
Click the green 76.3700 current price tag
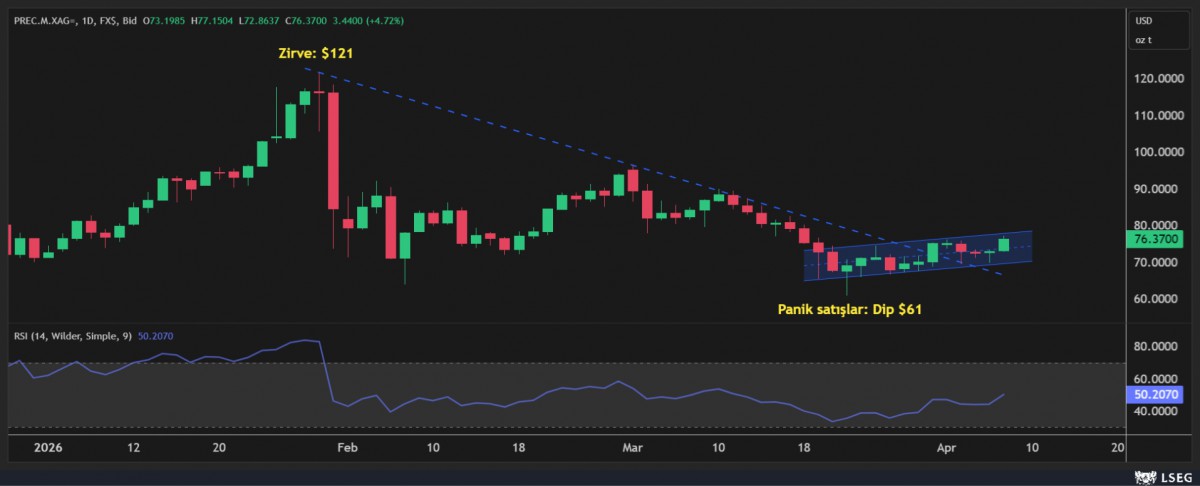pos(1155,240)
